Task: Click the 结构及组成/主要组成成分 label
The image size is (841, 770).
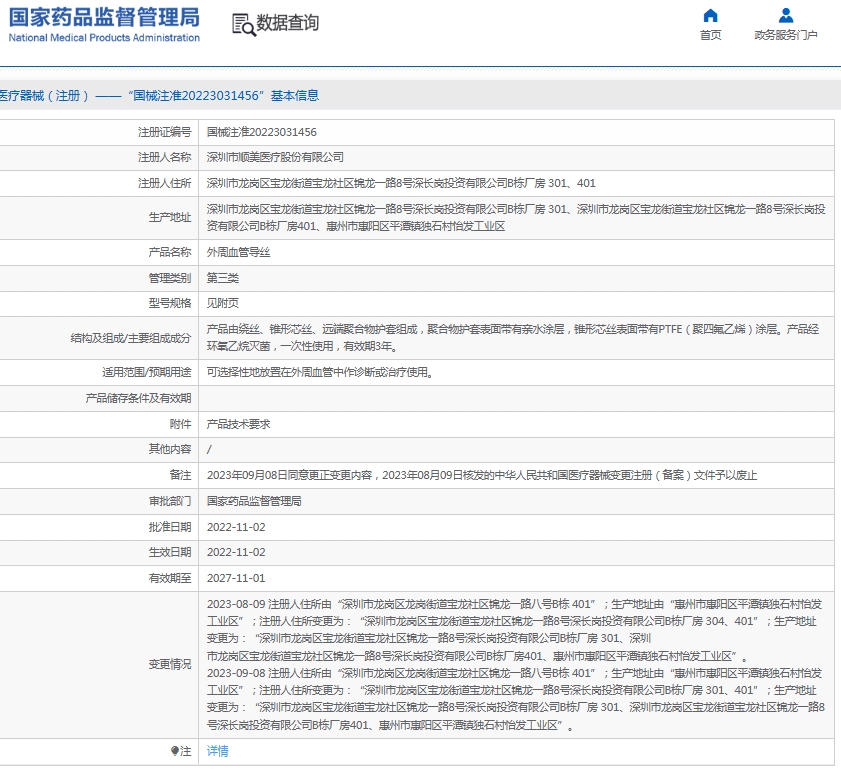Action: (x=131, y=338)
